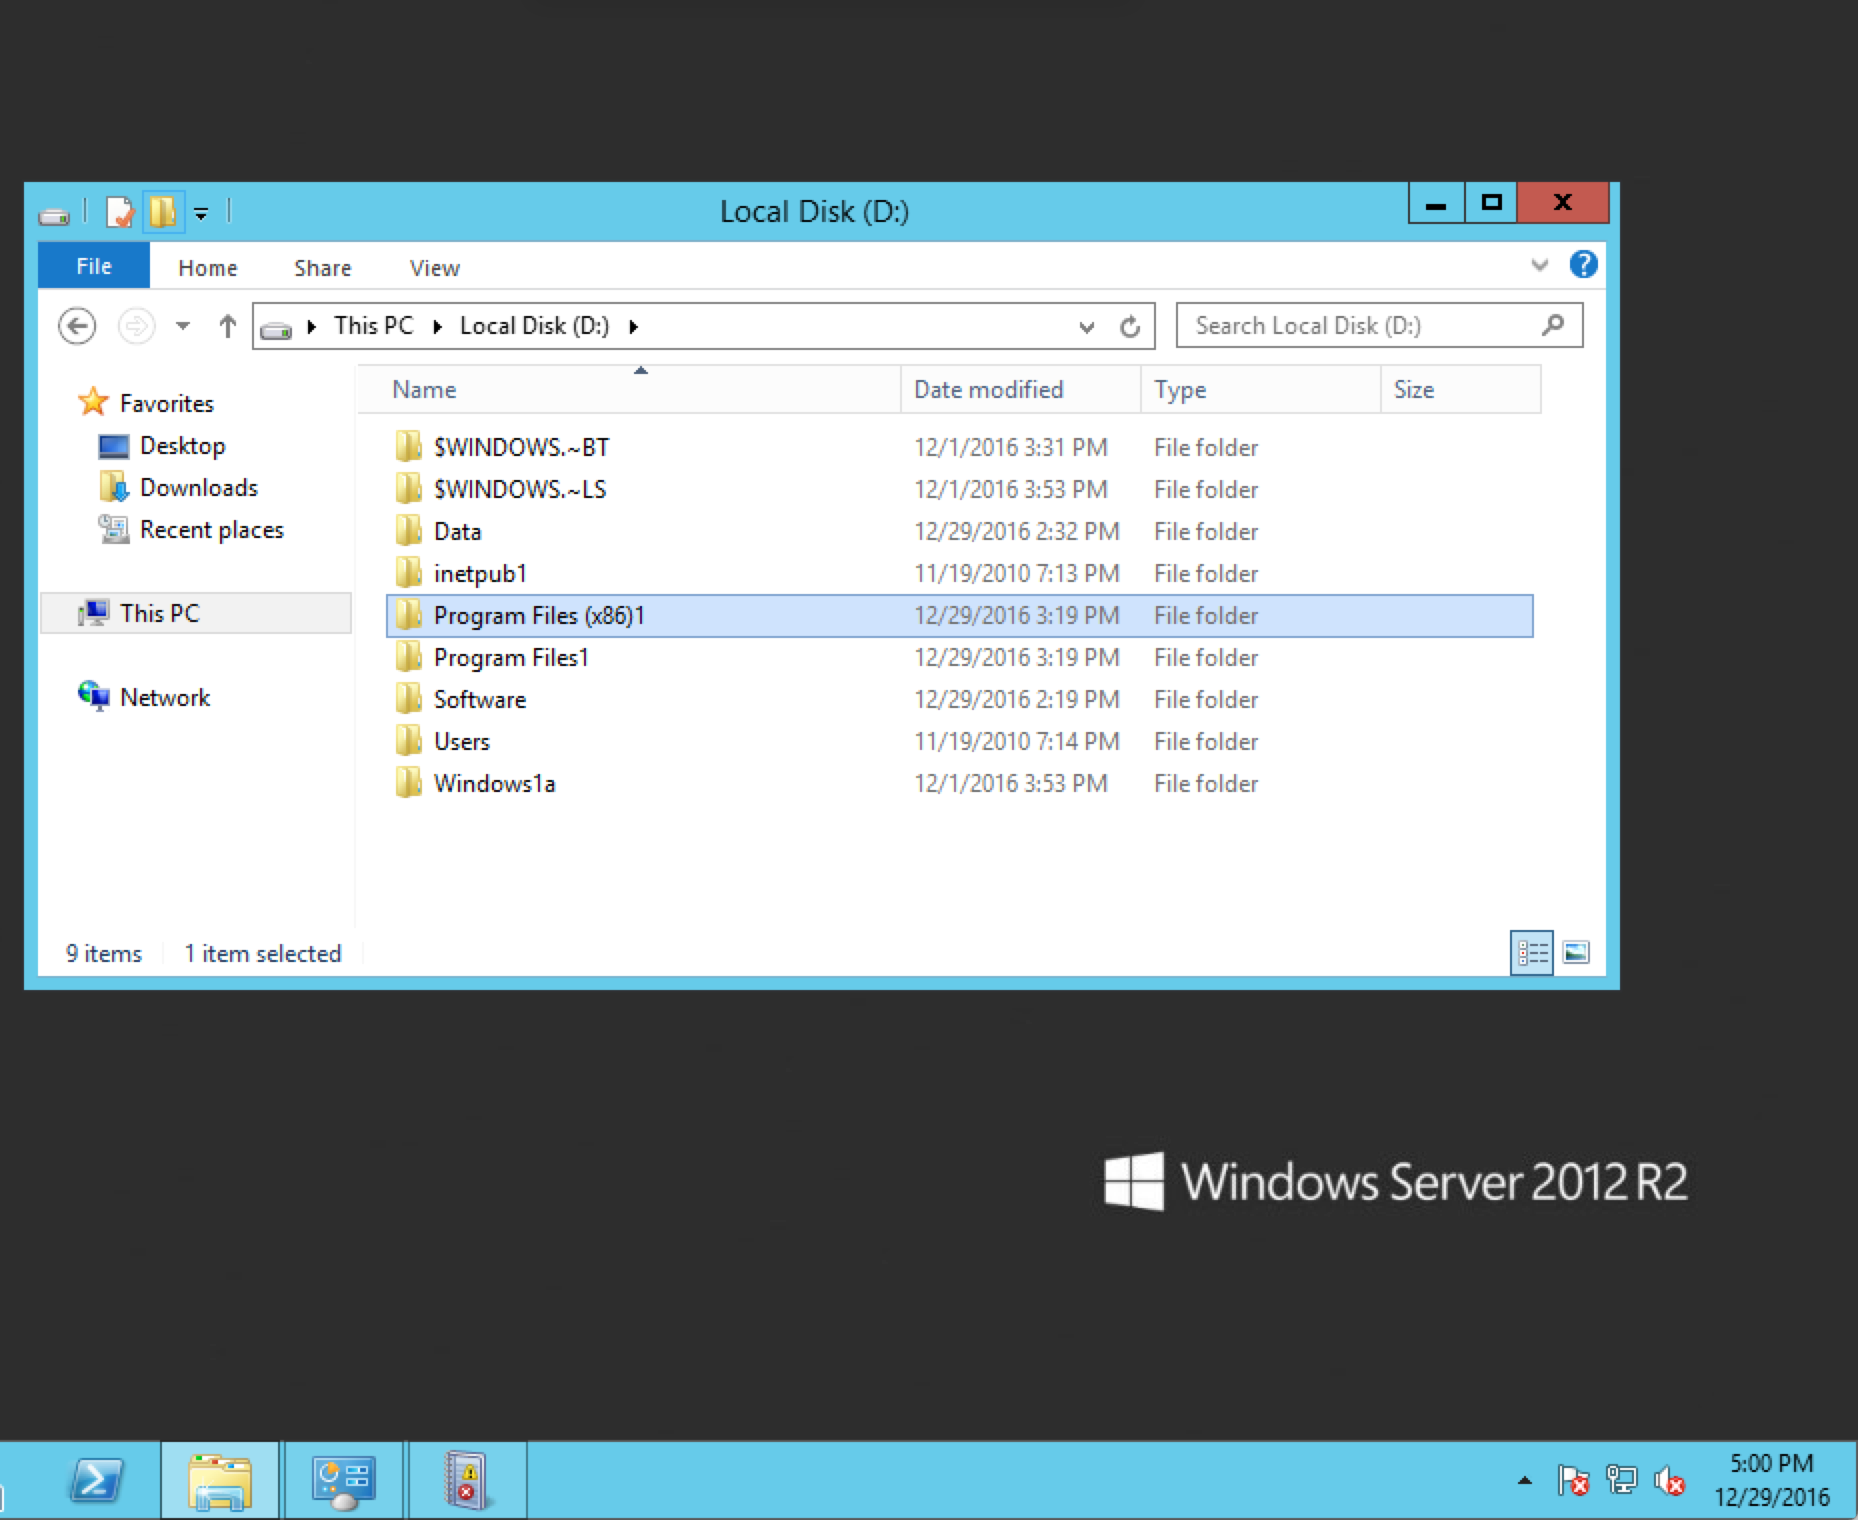Switch to the View ribbon tab
Image resolution: width=1858 pixels, height=1520 pixels.
pos(434,267)
